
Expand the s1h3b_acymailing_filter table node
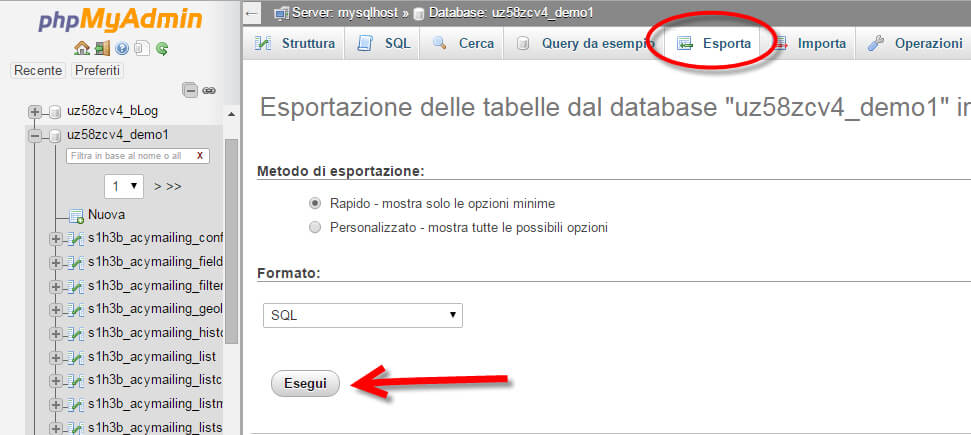pyautogui.click(x=55, y=286)
